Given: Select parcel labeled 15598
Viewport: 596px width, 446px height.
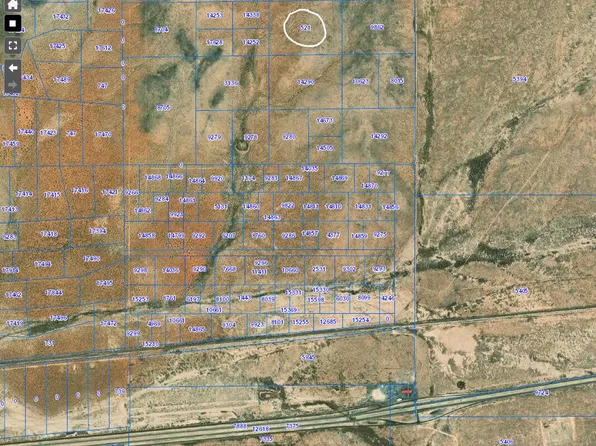Looking at the screenshot, I should pos(316,300).
